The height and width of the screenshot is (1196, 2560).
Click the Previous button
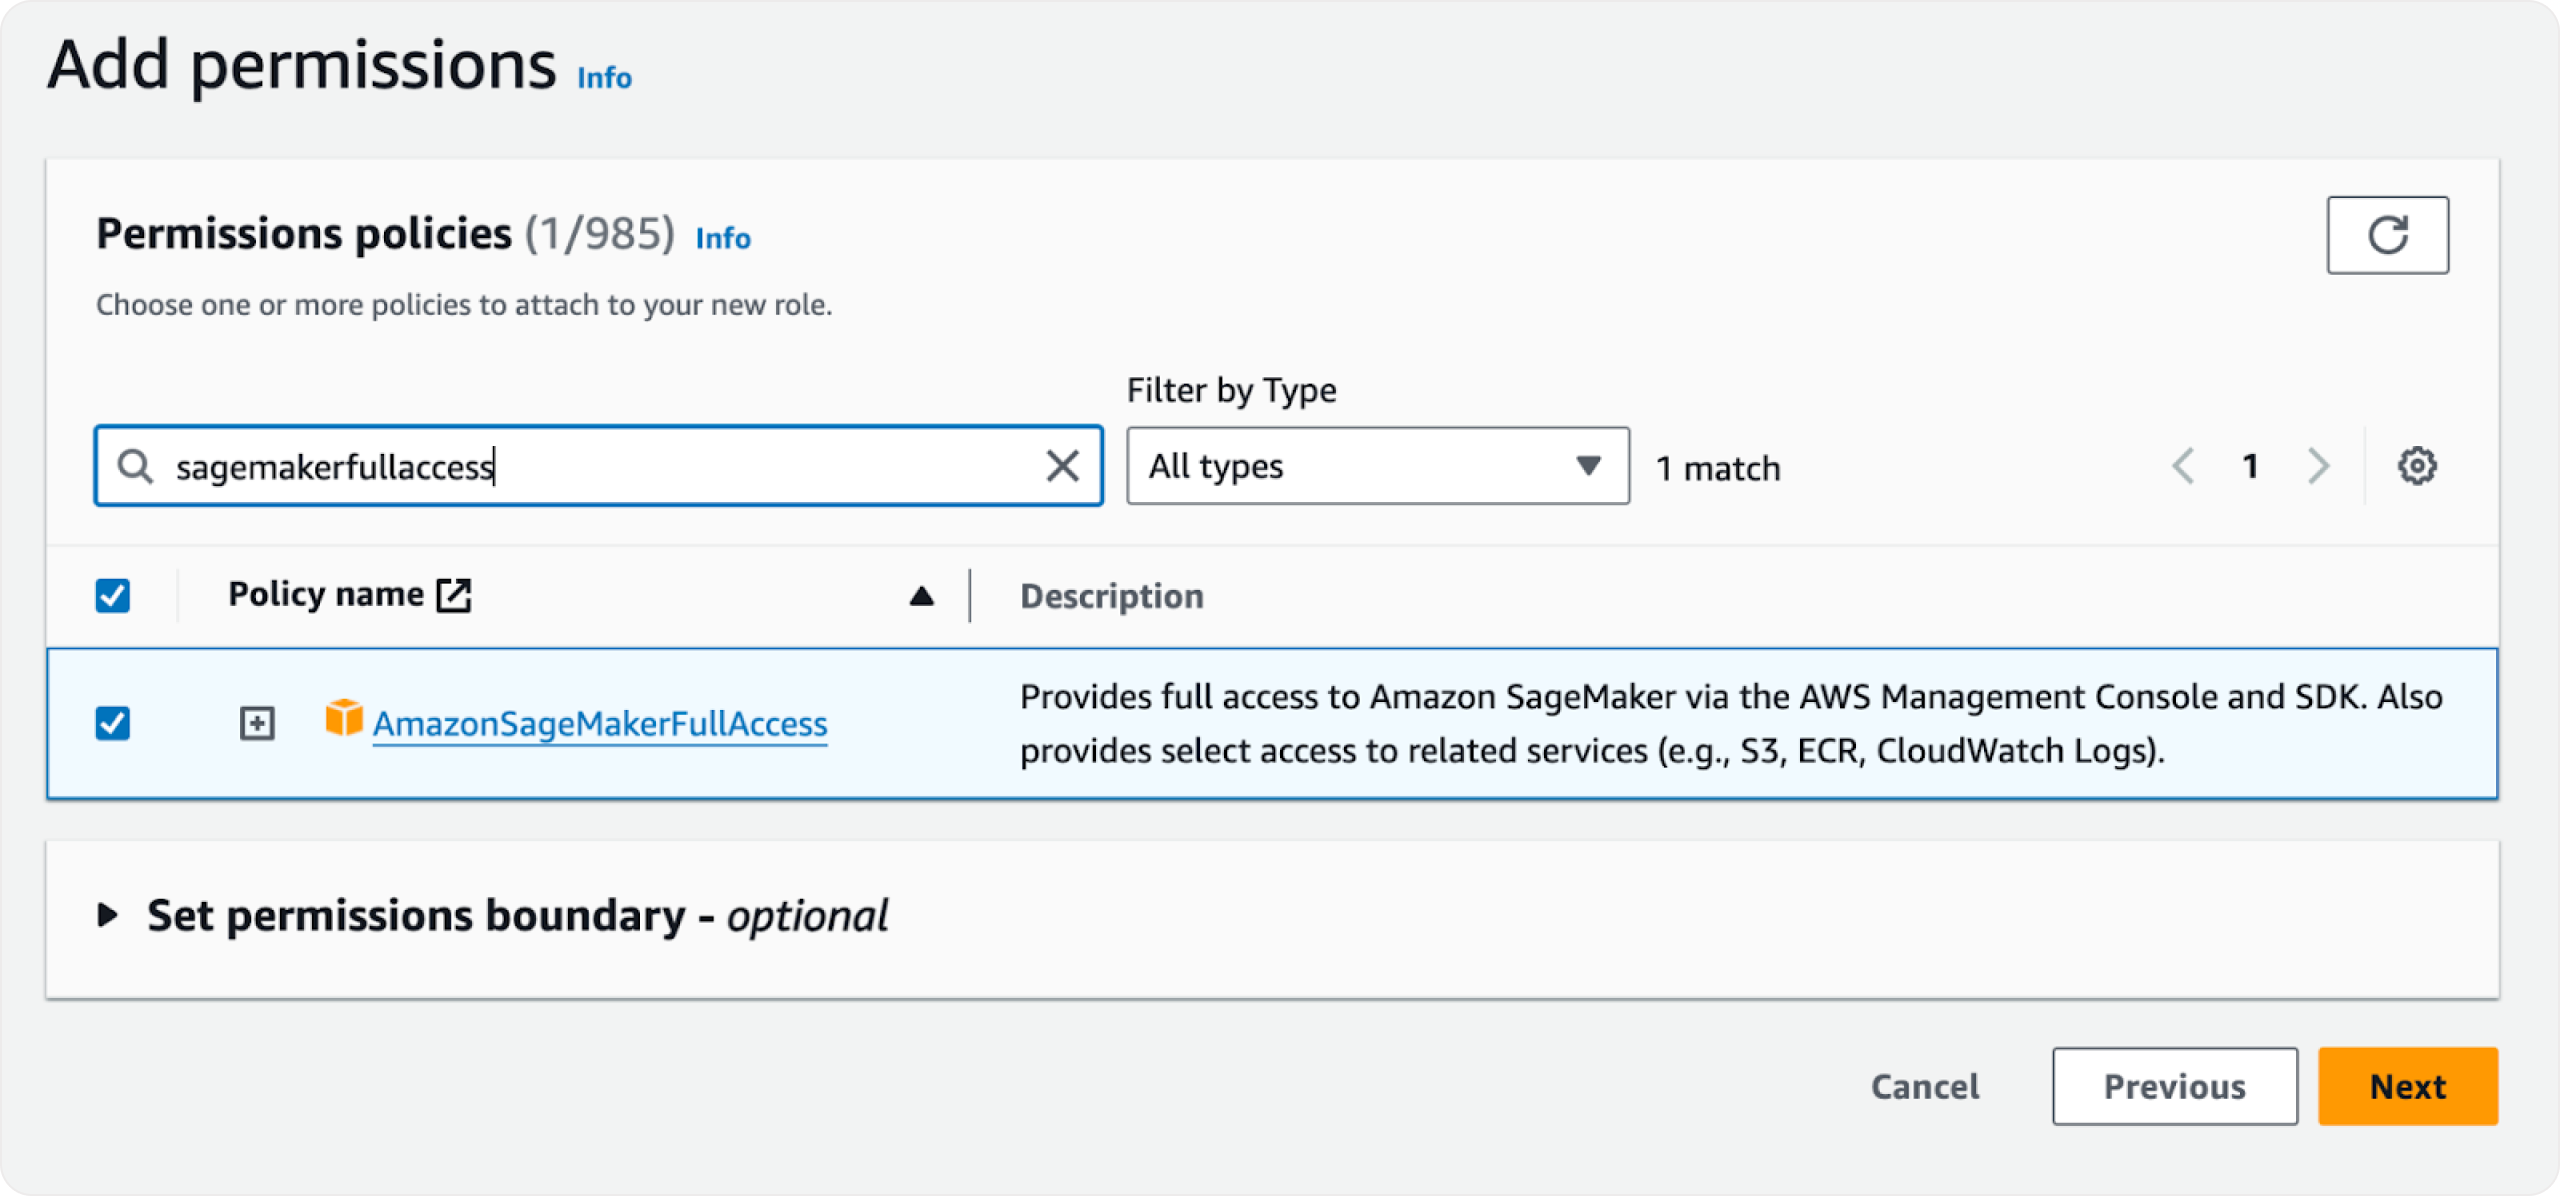[x=2174, y=1086]
